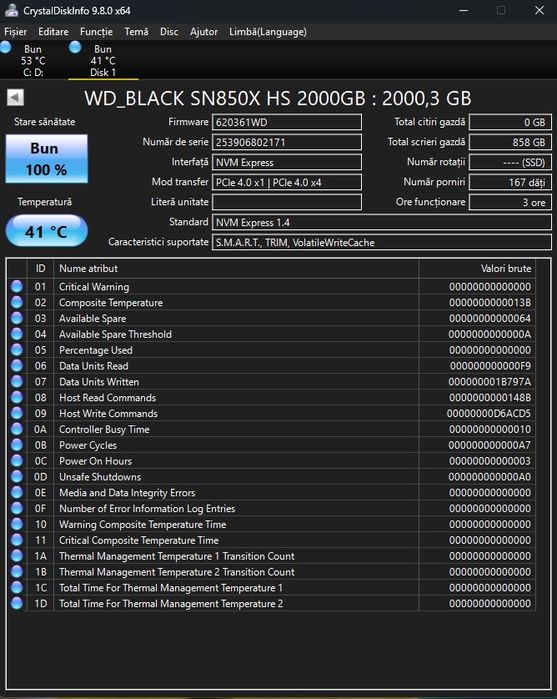Click the ID column header
The image size is (557, 699).
click(40, 268)
